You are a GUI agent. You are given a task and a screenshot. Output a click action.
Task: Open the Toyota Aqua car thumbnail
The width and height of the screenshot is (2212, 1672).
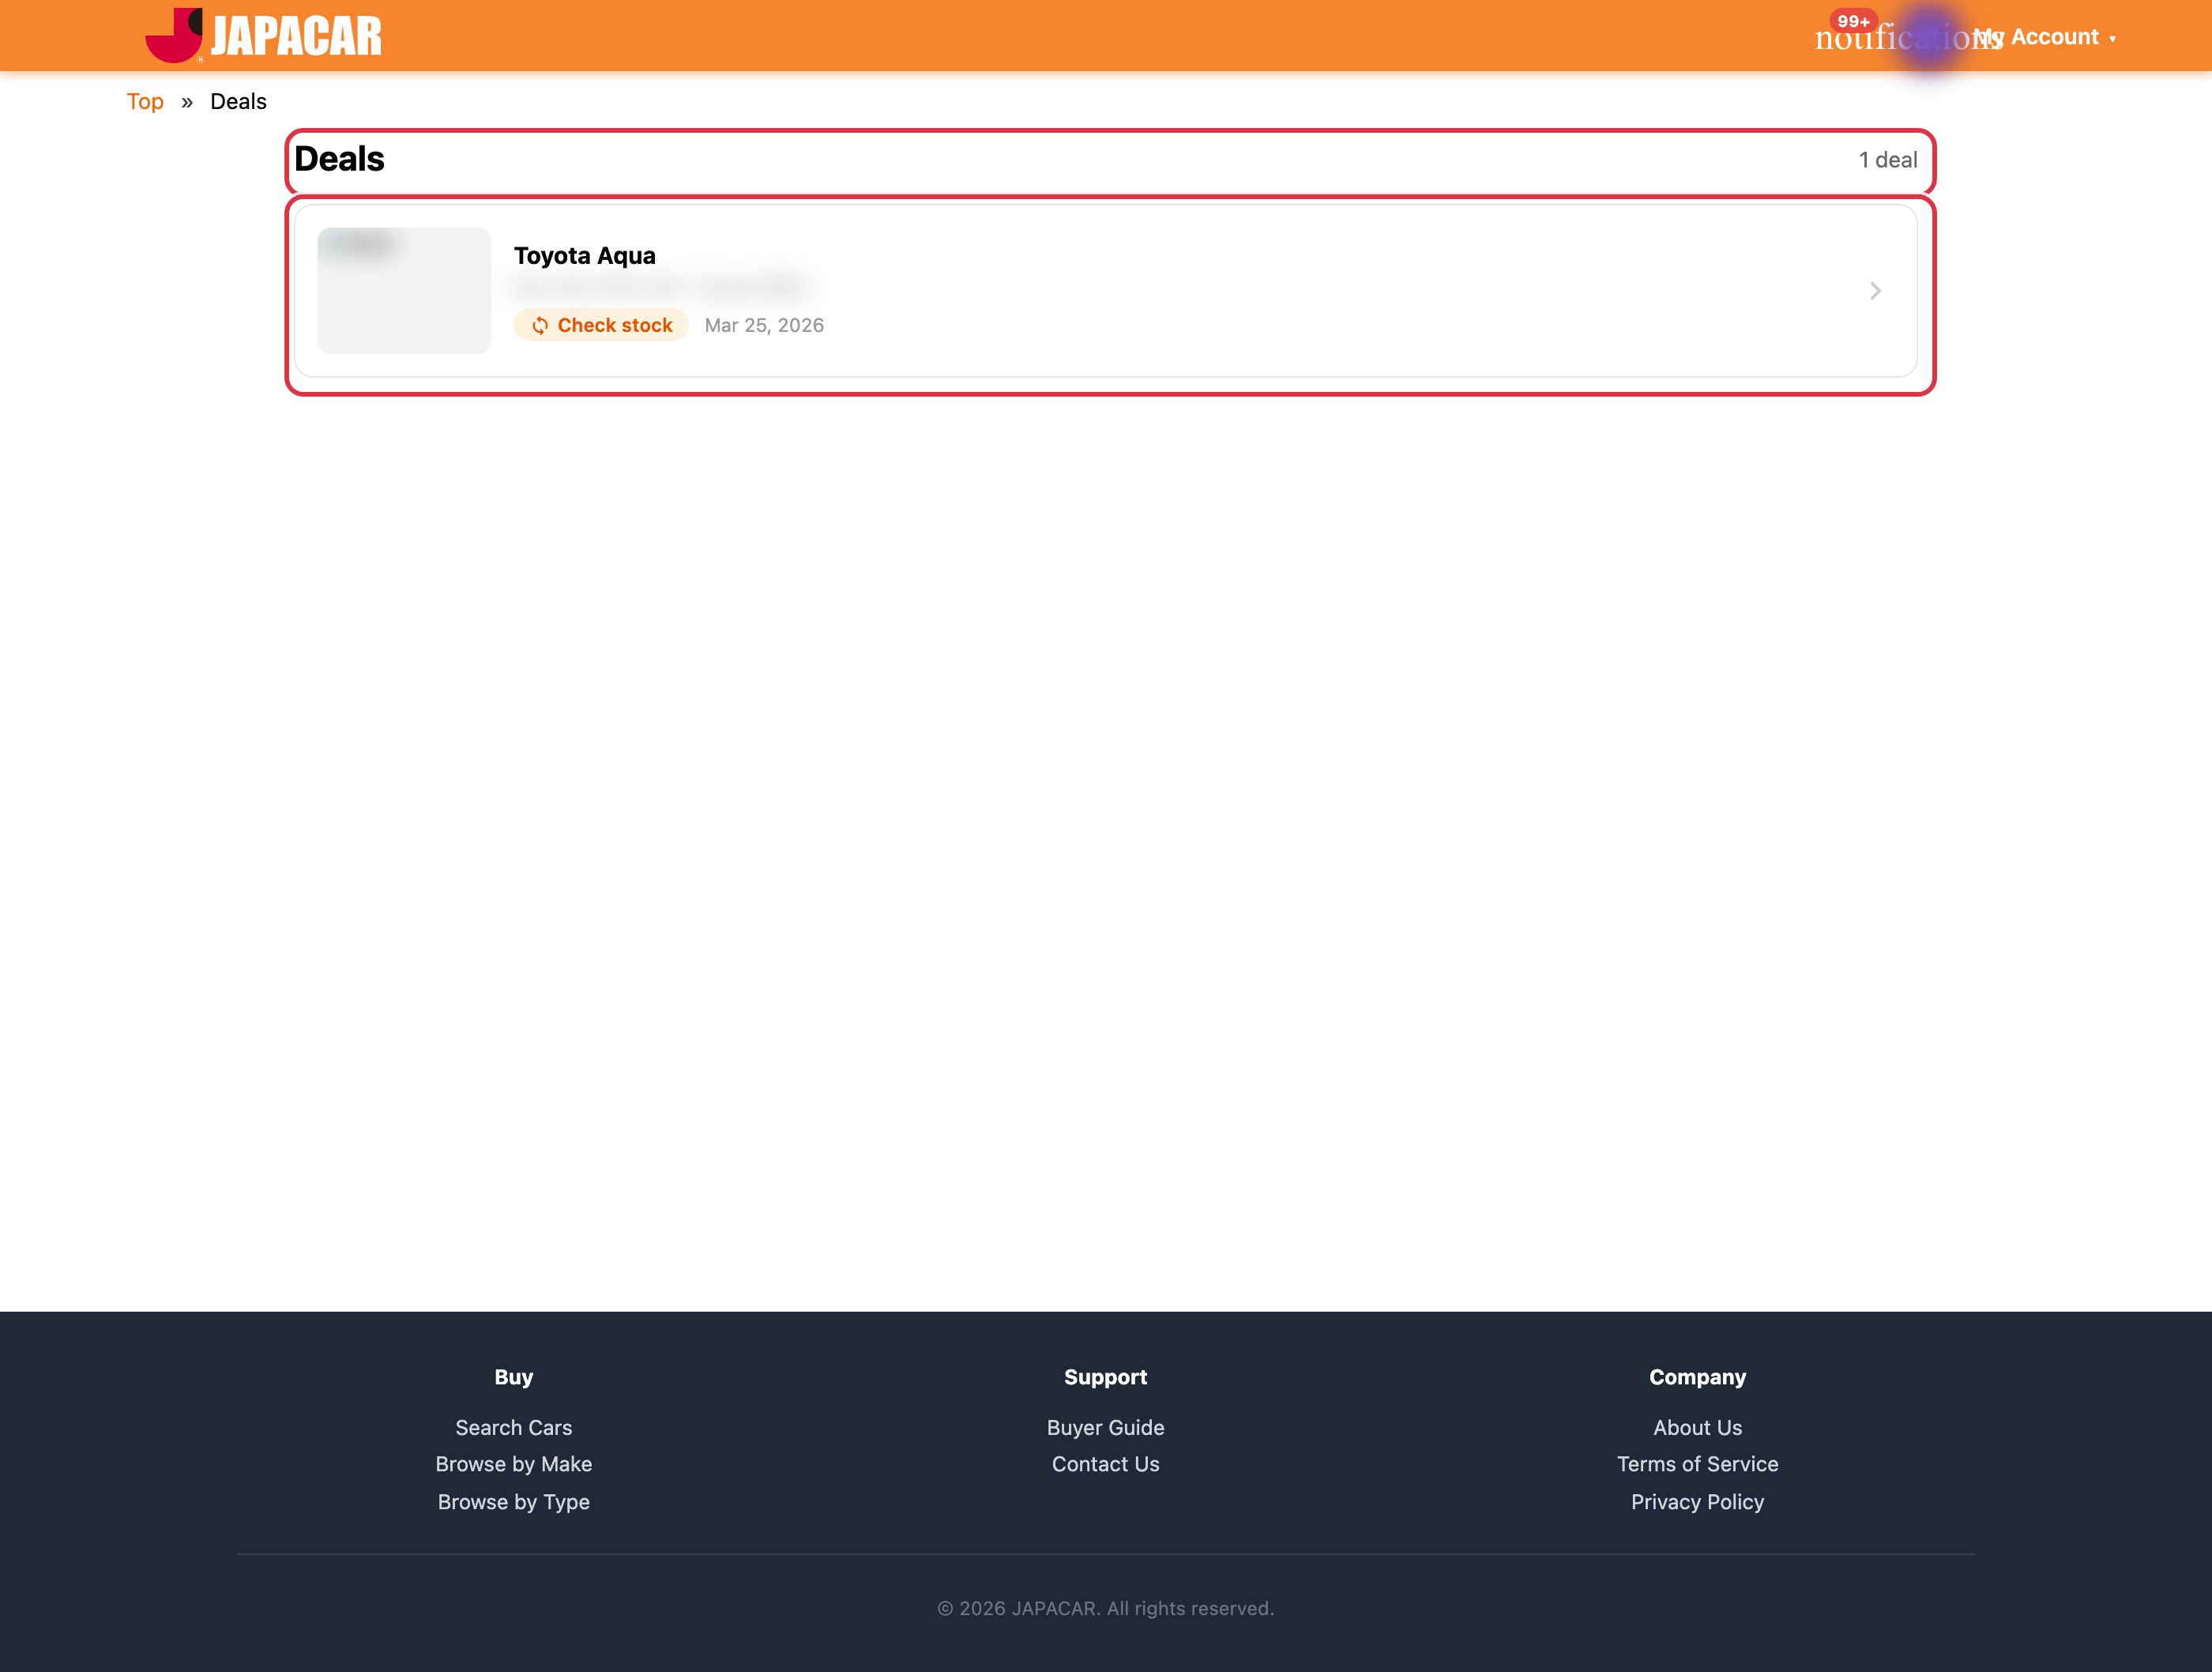[404, 290]
